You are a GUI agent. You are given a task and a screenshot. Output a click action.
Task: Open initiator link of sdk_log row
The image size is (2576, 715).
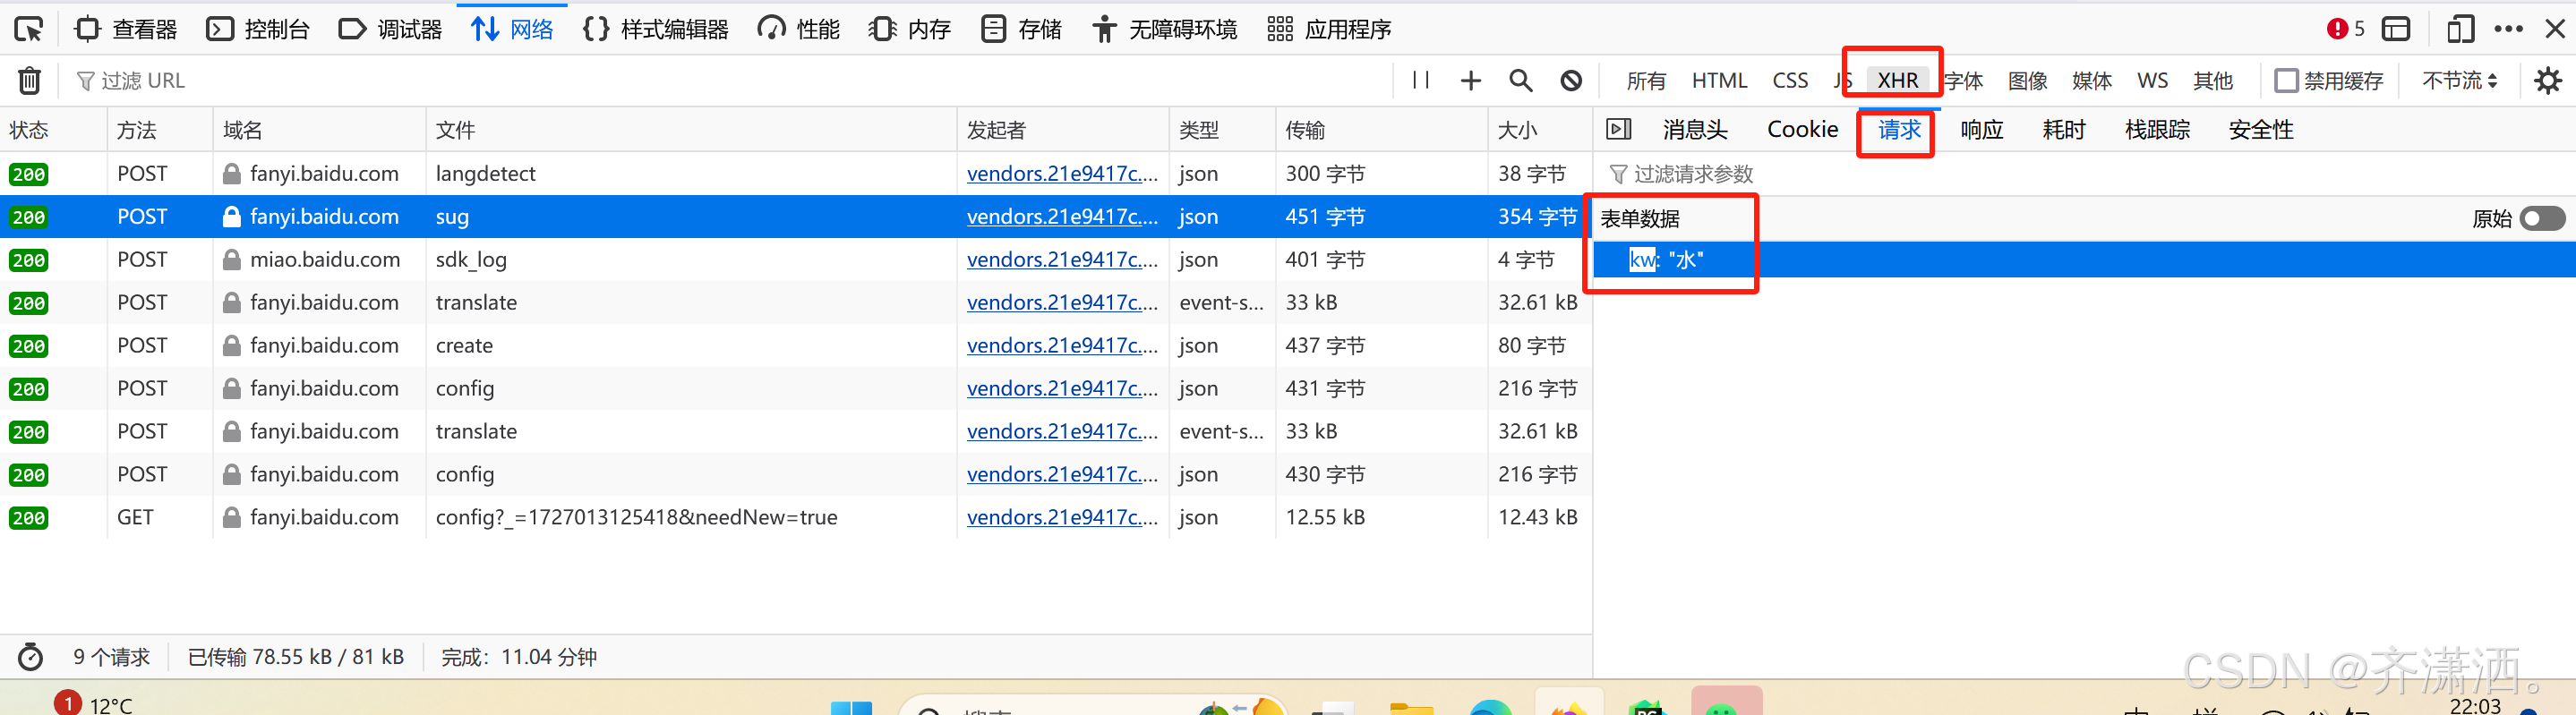(1062, 260)
